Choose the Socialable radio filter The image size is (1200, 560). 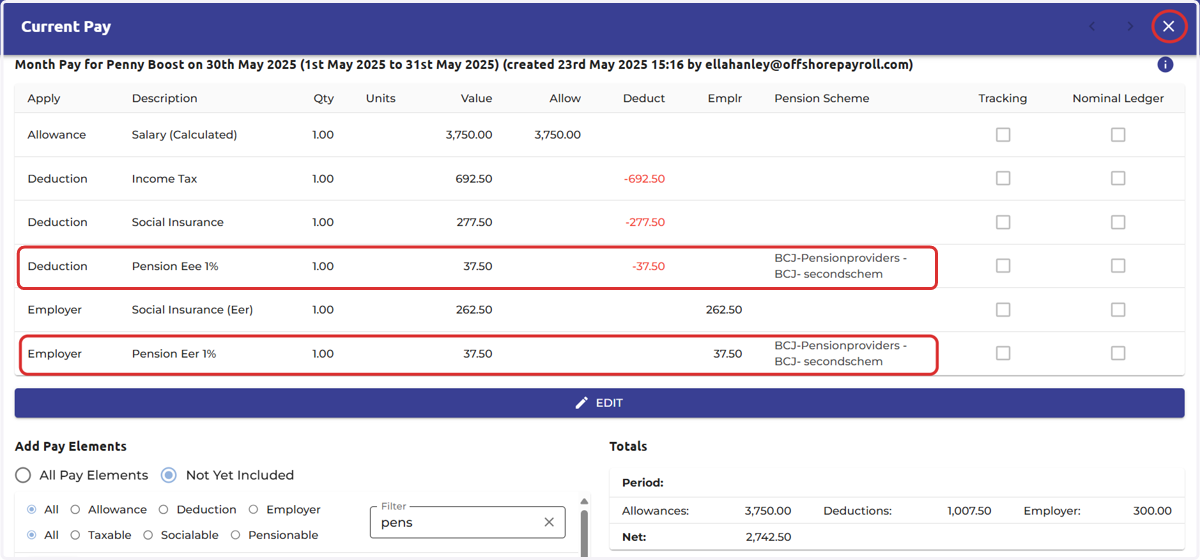(x=148, y=535)
